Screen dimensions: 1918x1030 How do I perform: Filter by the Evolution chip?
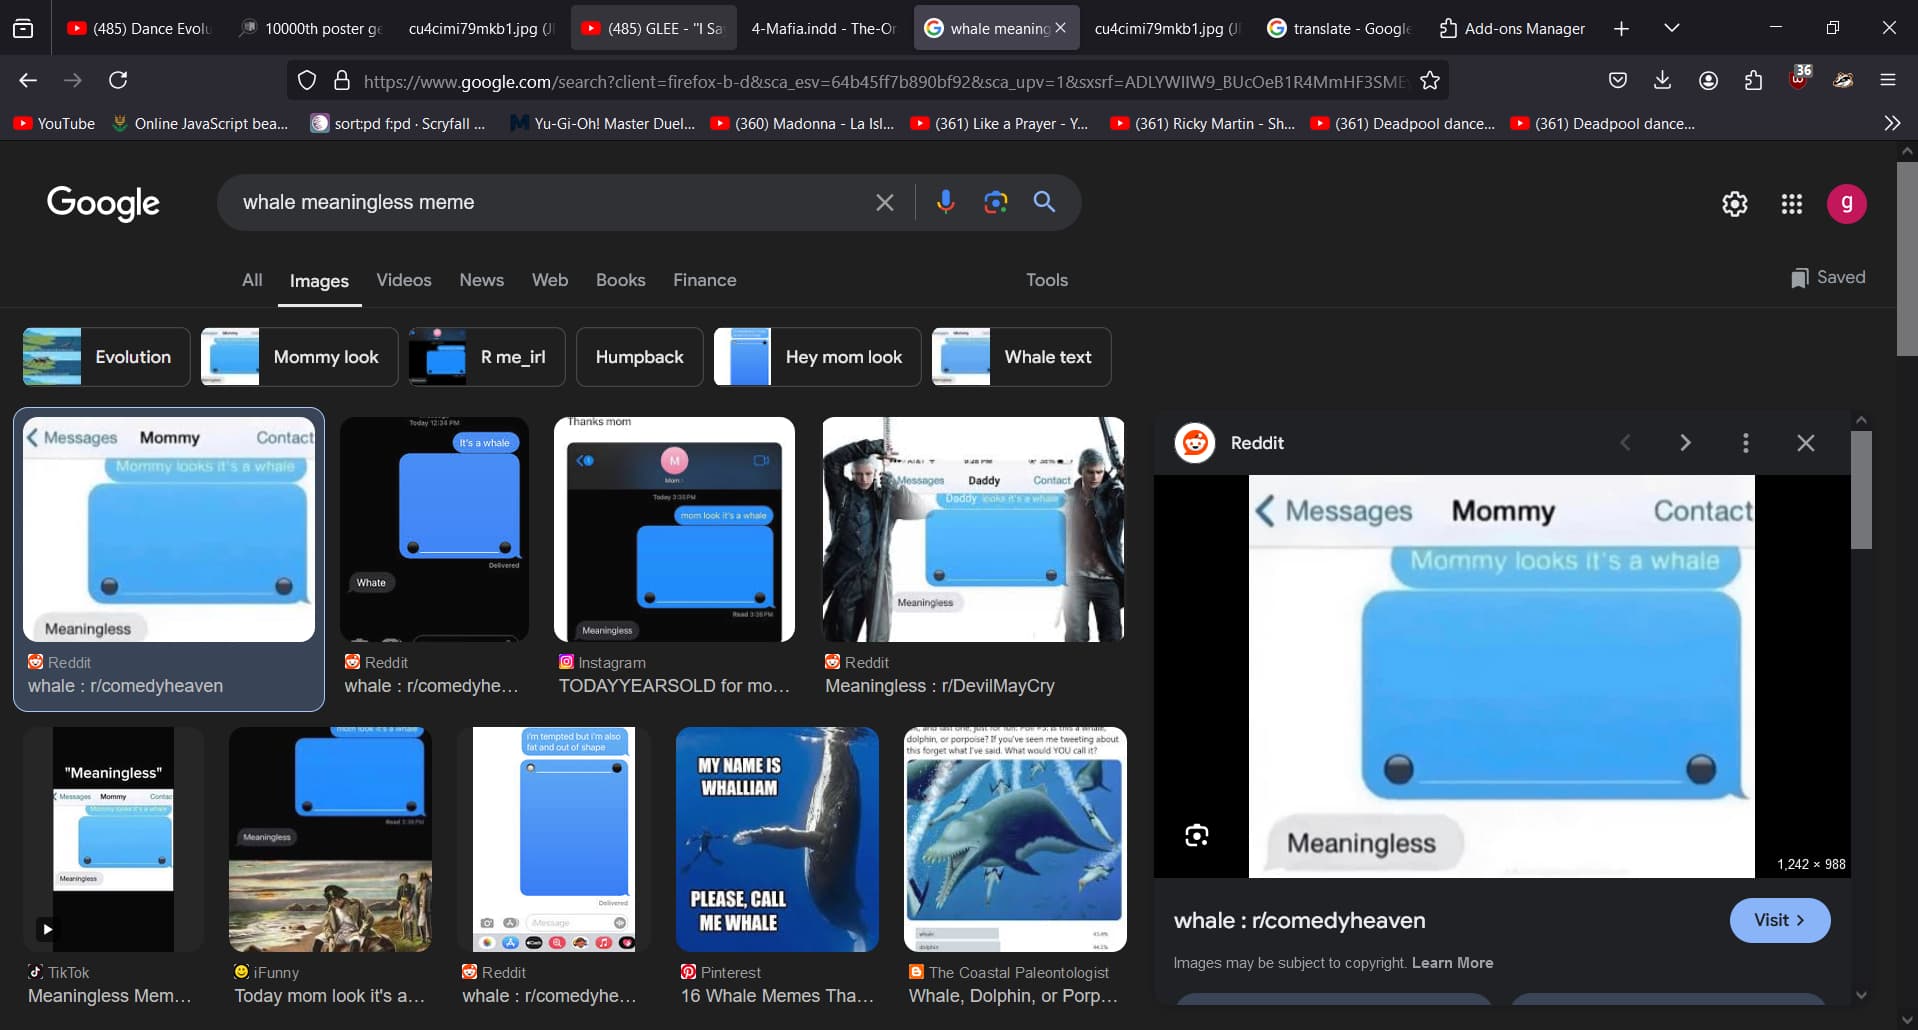106,357
